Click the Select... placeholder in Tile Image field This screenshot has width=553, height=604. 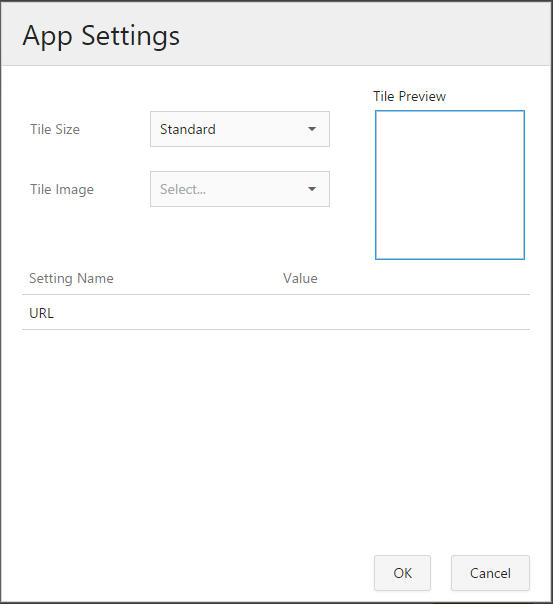183,189
